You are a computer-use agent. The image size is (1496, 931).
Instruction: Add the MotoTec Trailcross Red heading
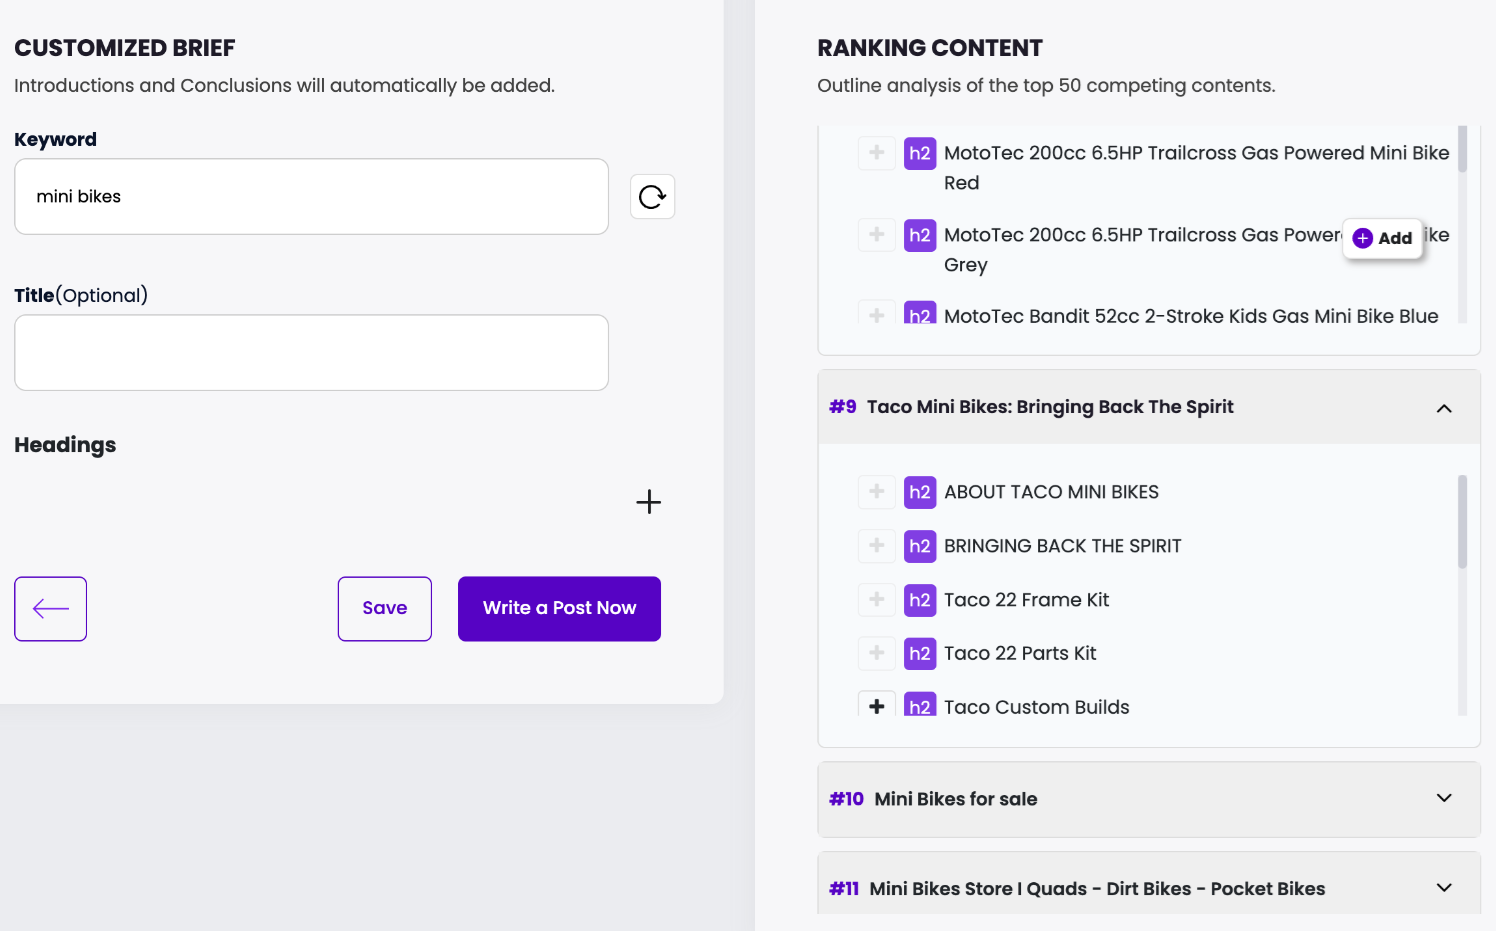point(876,153)
